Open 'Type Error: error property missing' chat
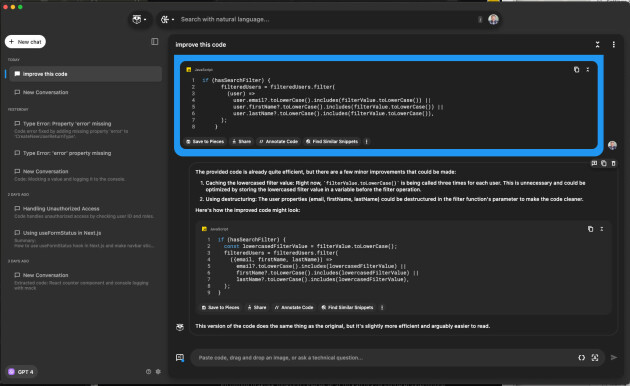 [85, 153]
